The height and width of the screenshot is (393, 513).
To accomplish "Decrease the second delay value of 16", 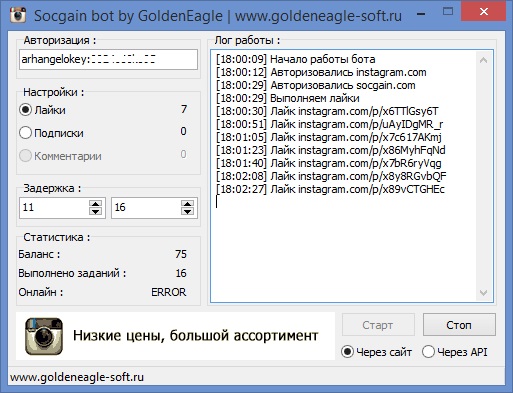I will click(x=187, y=212).
